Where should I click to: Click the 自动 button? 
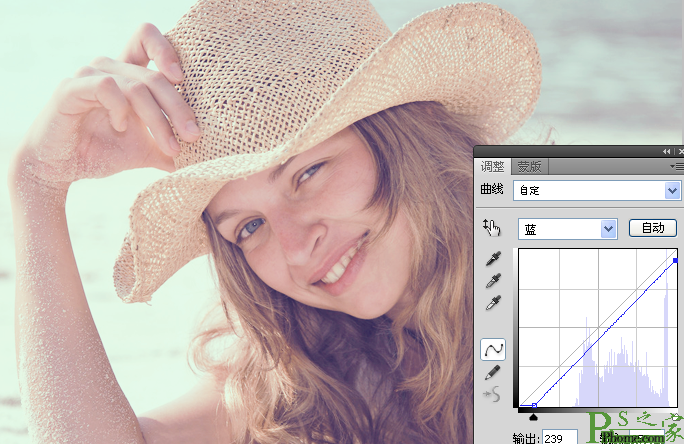point(653,228)
